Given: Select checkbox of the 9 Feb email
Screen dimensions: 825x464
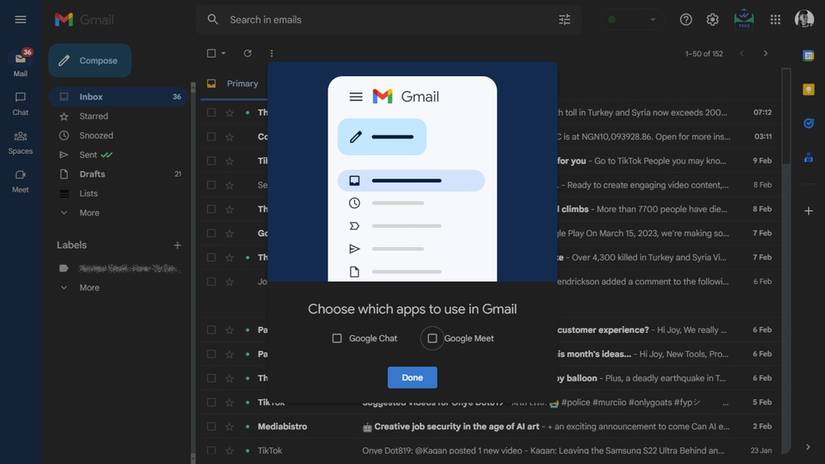Looking at the screenshot, I should click(x=211, y=161).
